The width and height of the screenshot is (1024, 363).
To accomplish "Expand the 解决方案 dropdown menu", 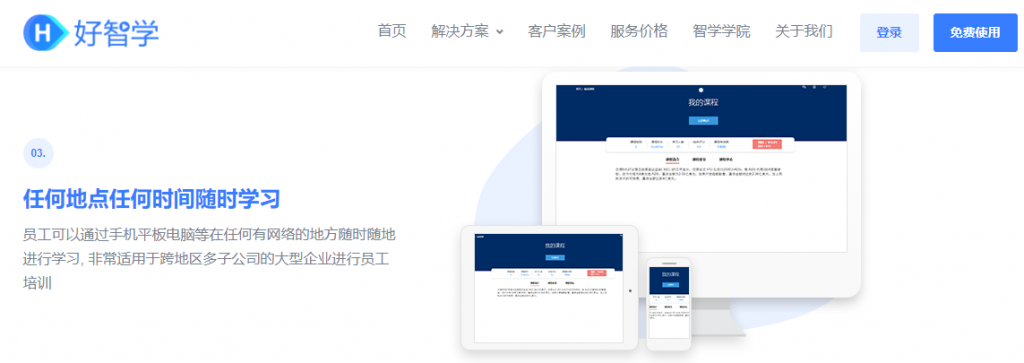I will tap(467, 31).
